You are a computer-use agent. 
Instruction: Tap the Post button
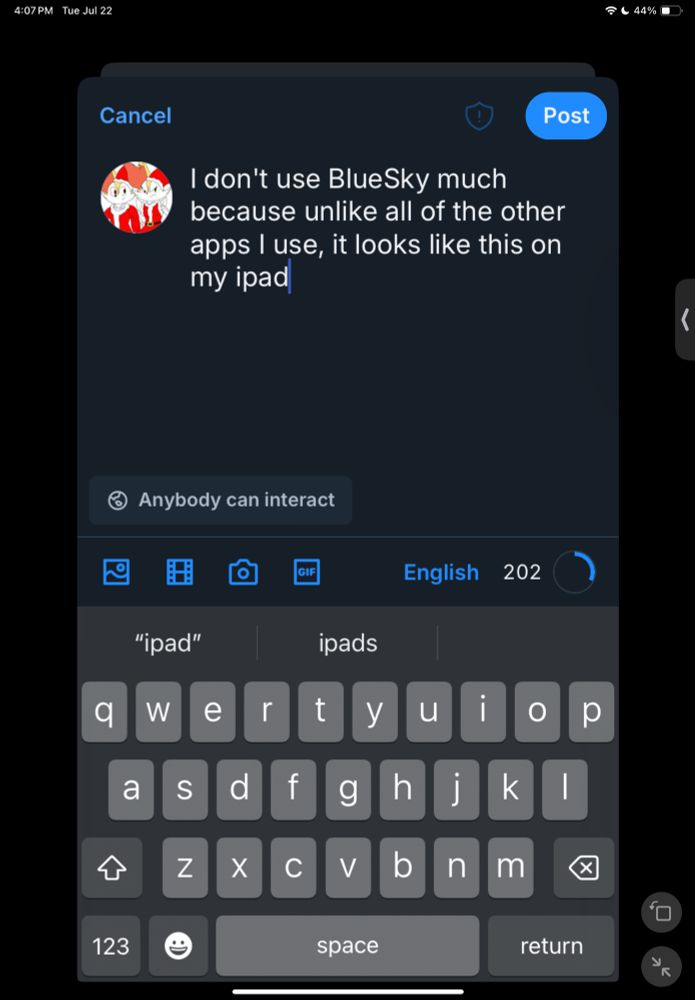click(566, 115)
